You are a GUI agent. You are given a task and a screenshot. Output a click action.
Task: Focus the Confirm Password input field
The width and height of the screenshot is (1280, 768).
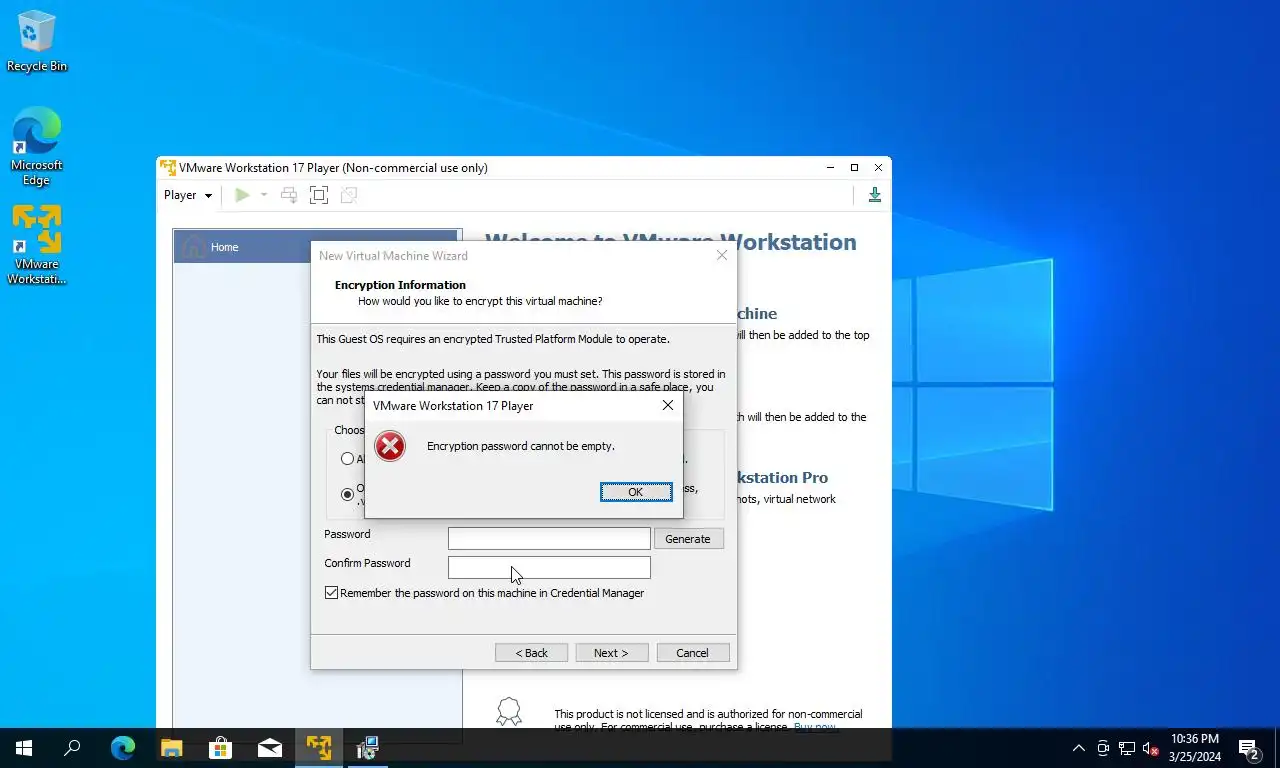click(549, 568)
